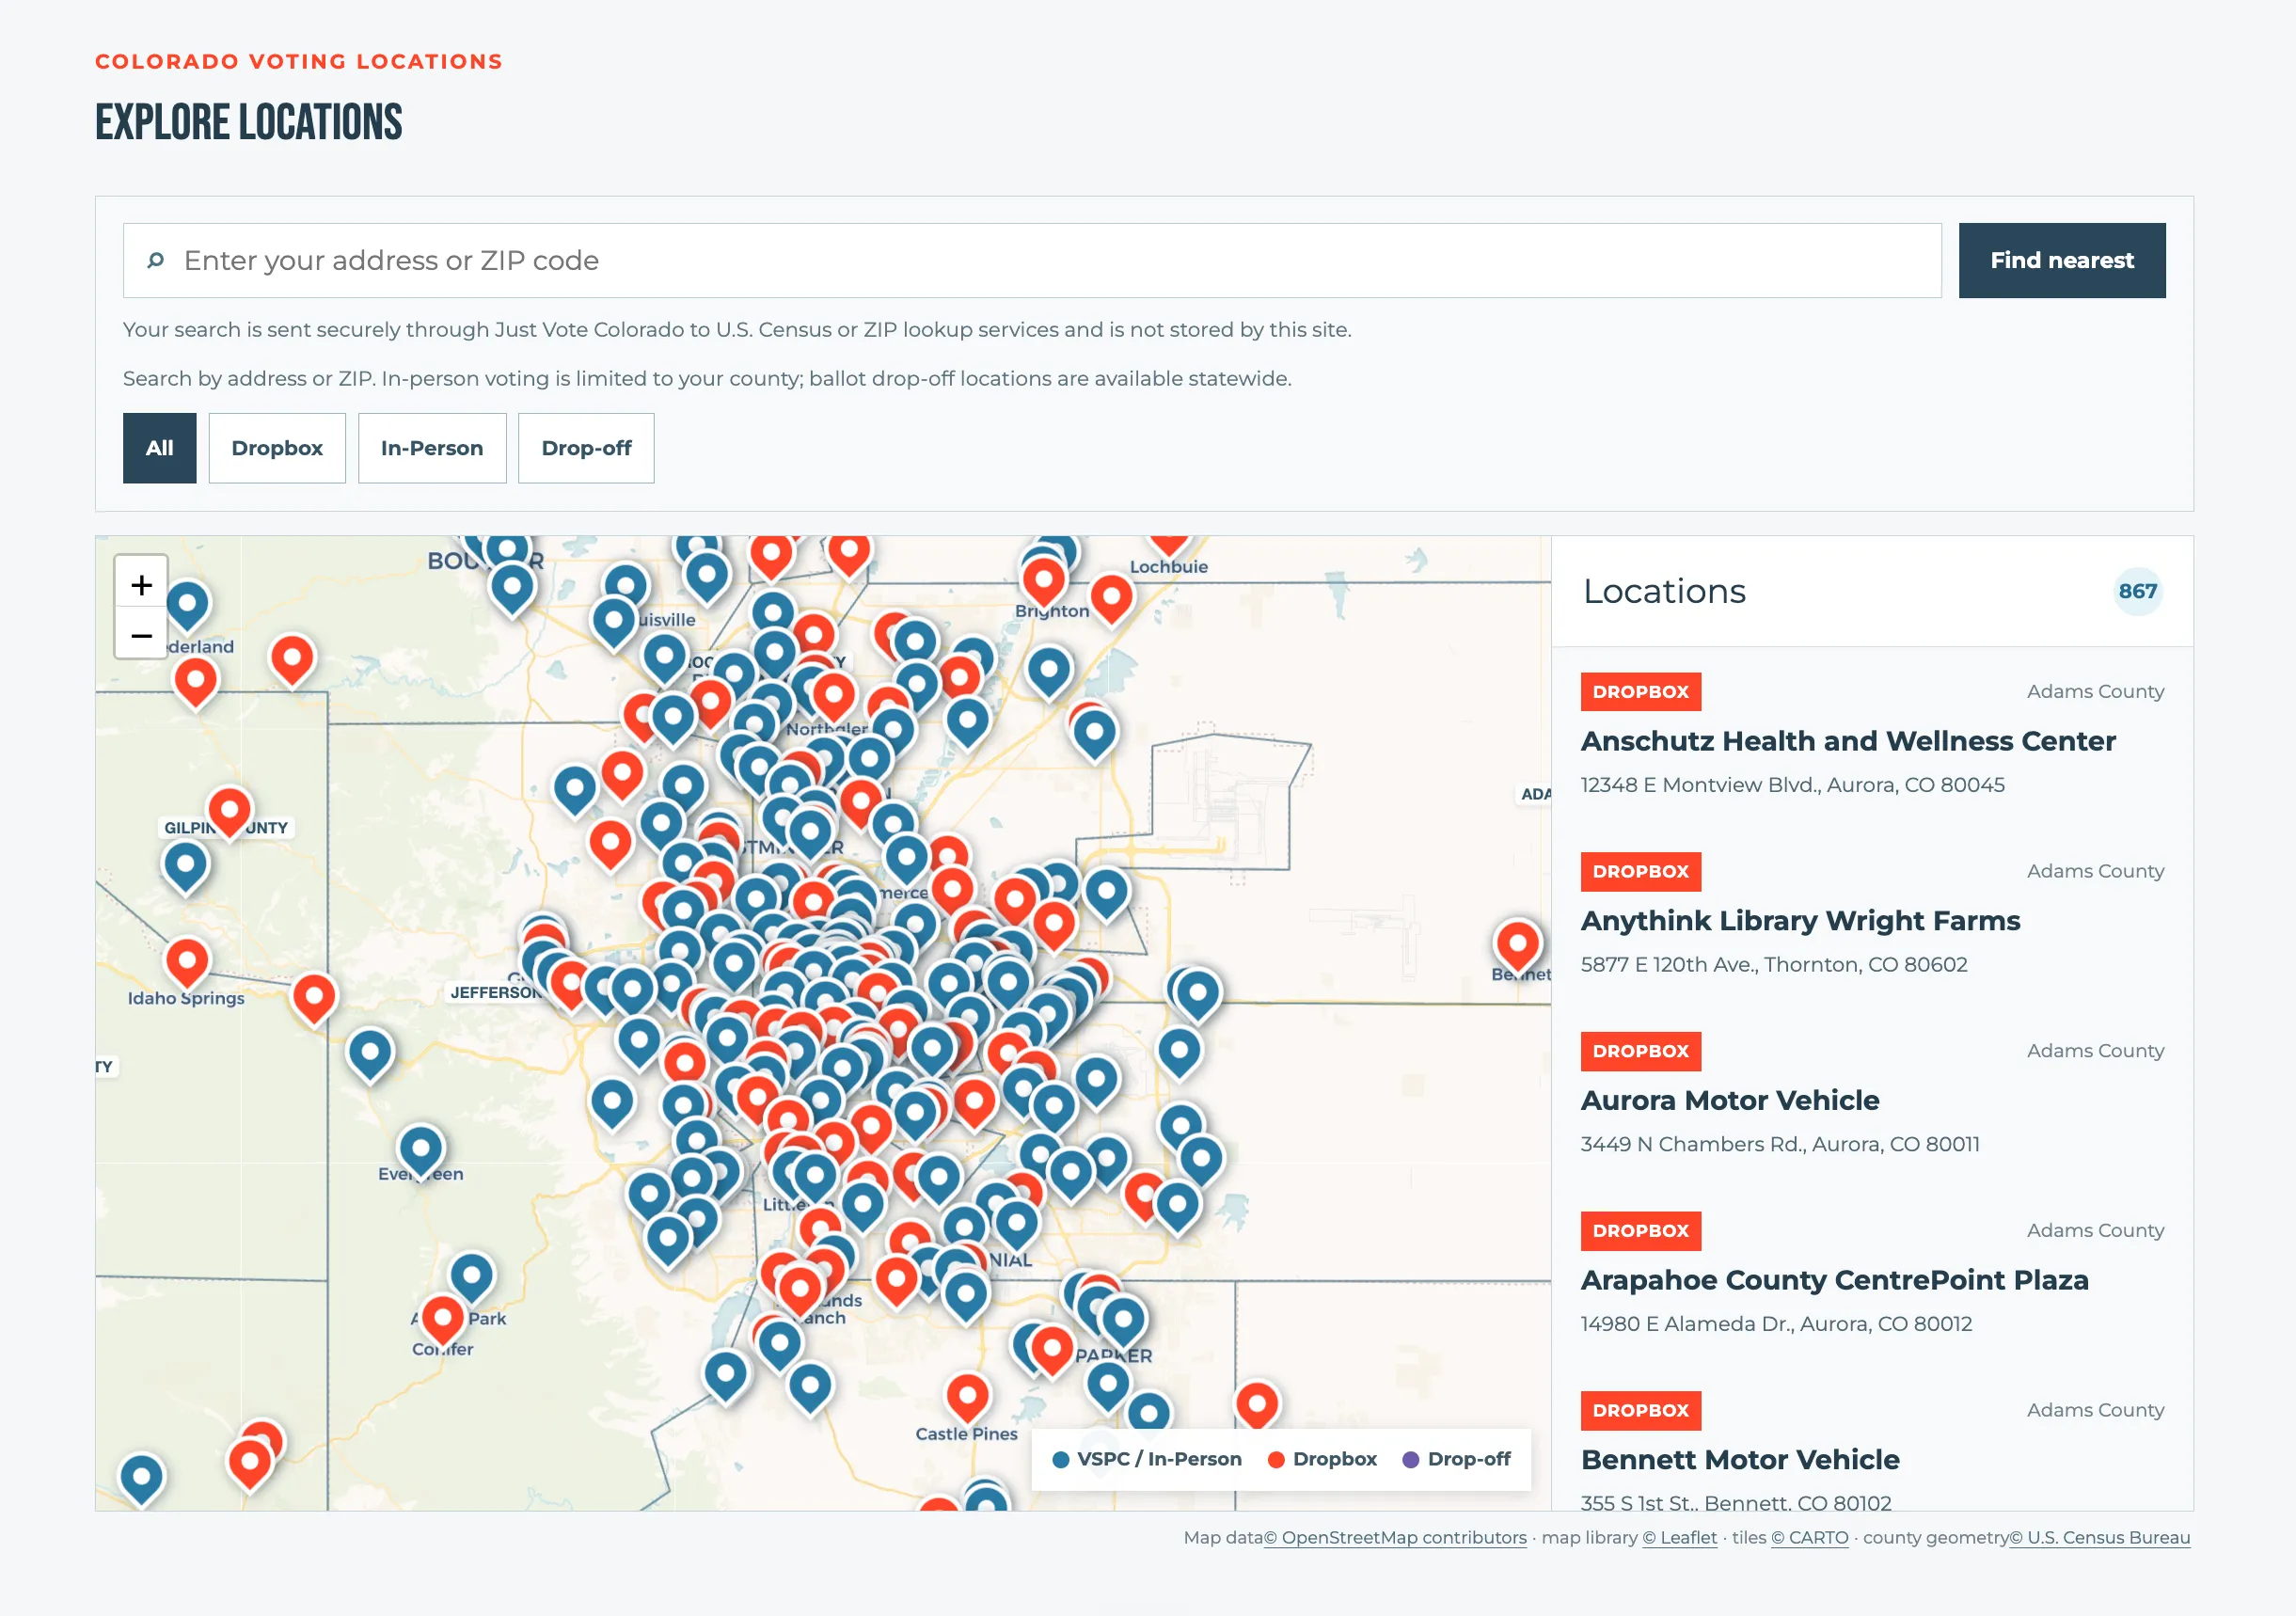2296x1616 pixels.
Task: Click the blue marker near Nederland
Action: [187, 608]
